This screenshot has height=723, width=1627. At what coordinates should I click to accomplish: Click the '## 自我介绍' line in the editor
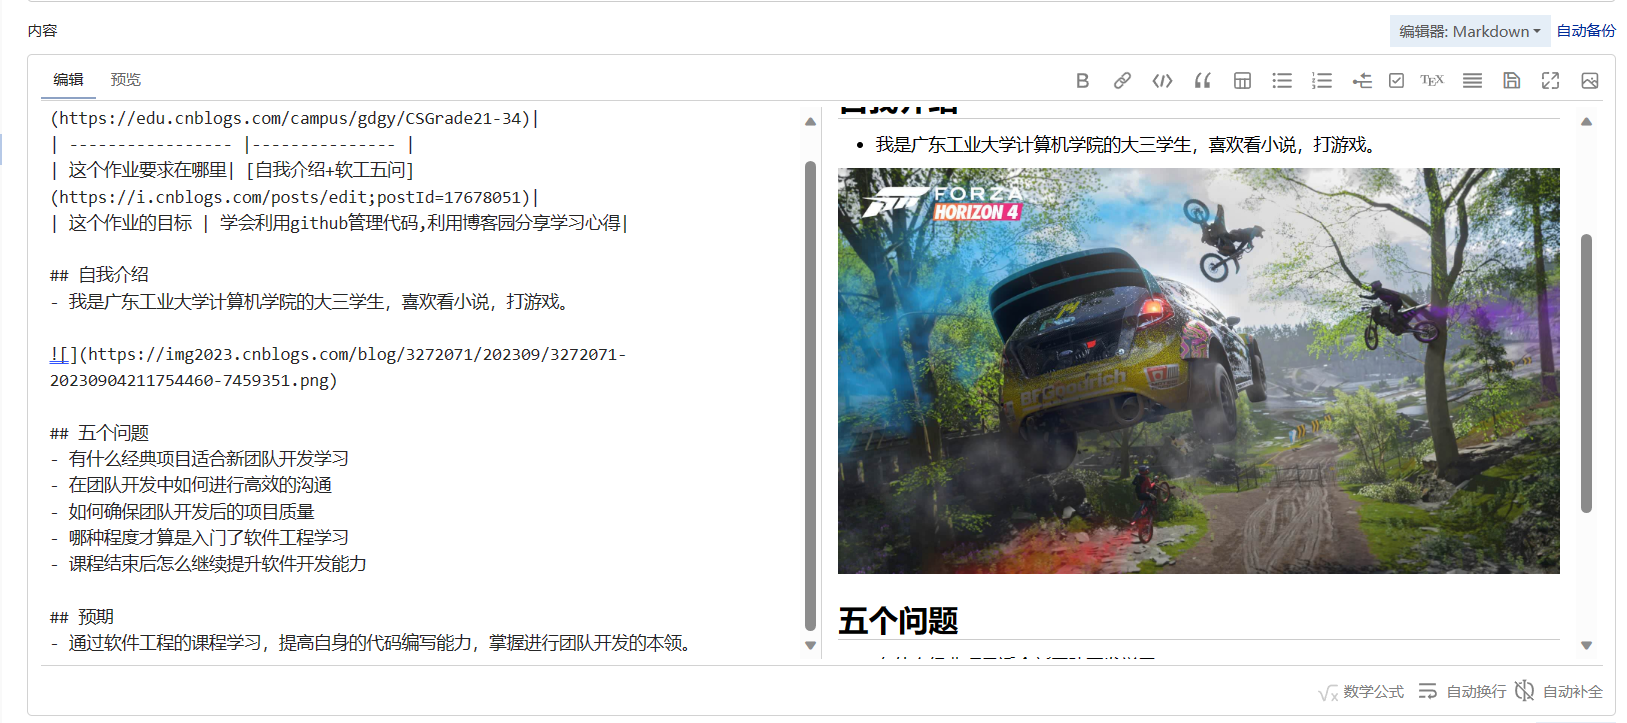(99, 275)
